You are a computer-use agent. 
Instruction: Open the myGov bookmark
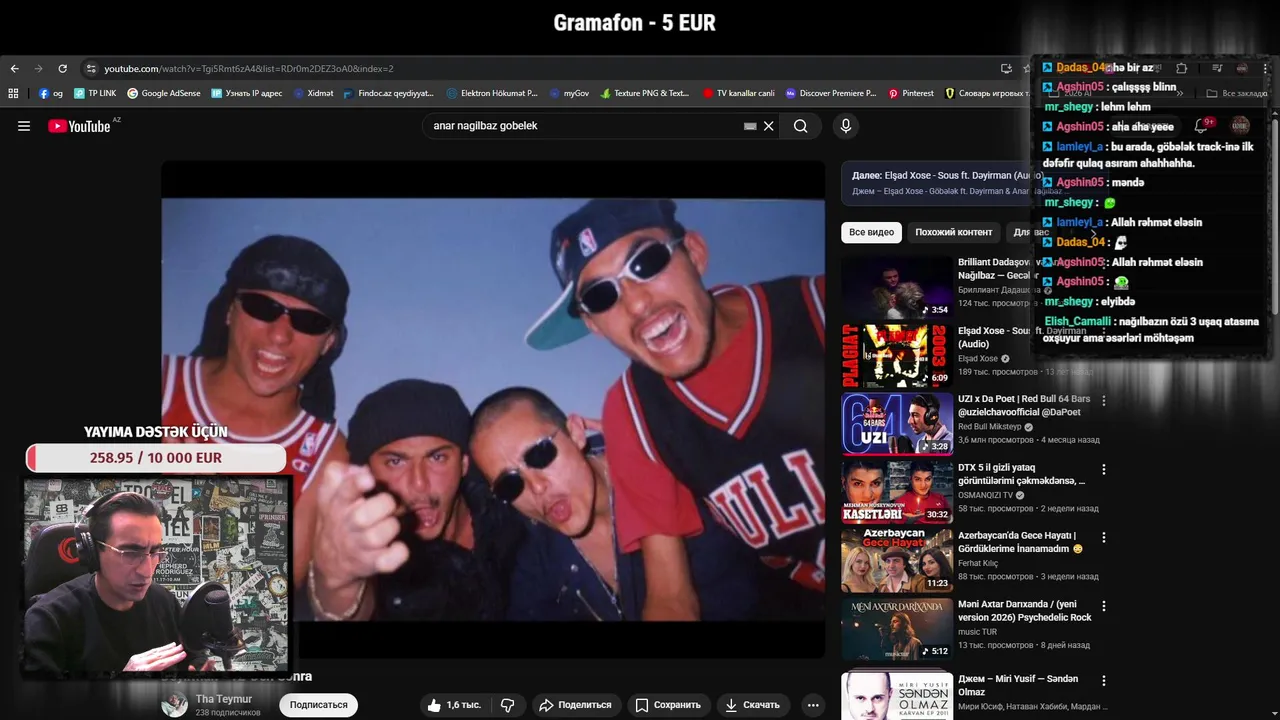pos(569,93)
